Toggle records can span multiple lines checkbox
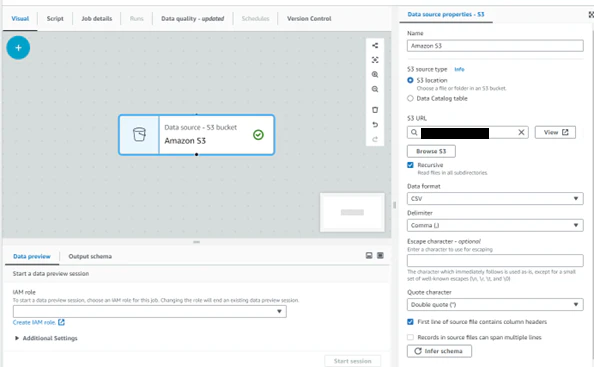Screen dimensions: 594x367 [410, 337]
